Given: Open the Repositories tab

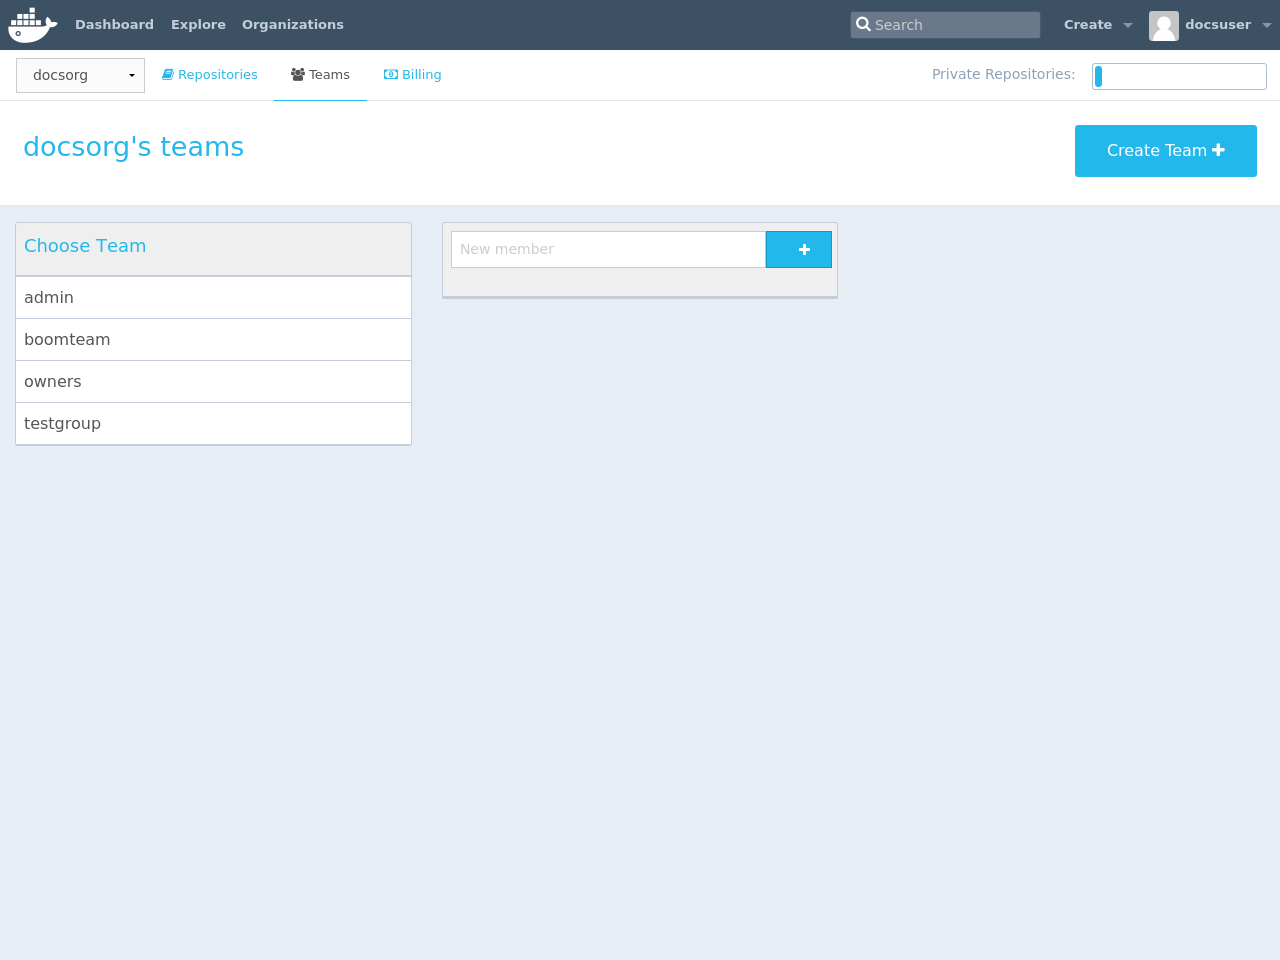Looking at the screenshot, I should tap(210, 75).
